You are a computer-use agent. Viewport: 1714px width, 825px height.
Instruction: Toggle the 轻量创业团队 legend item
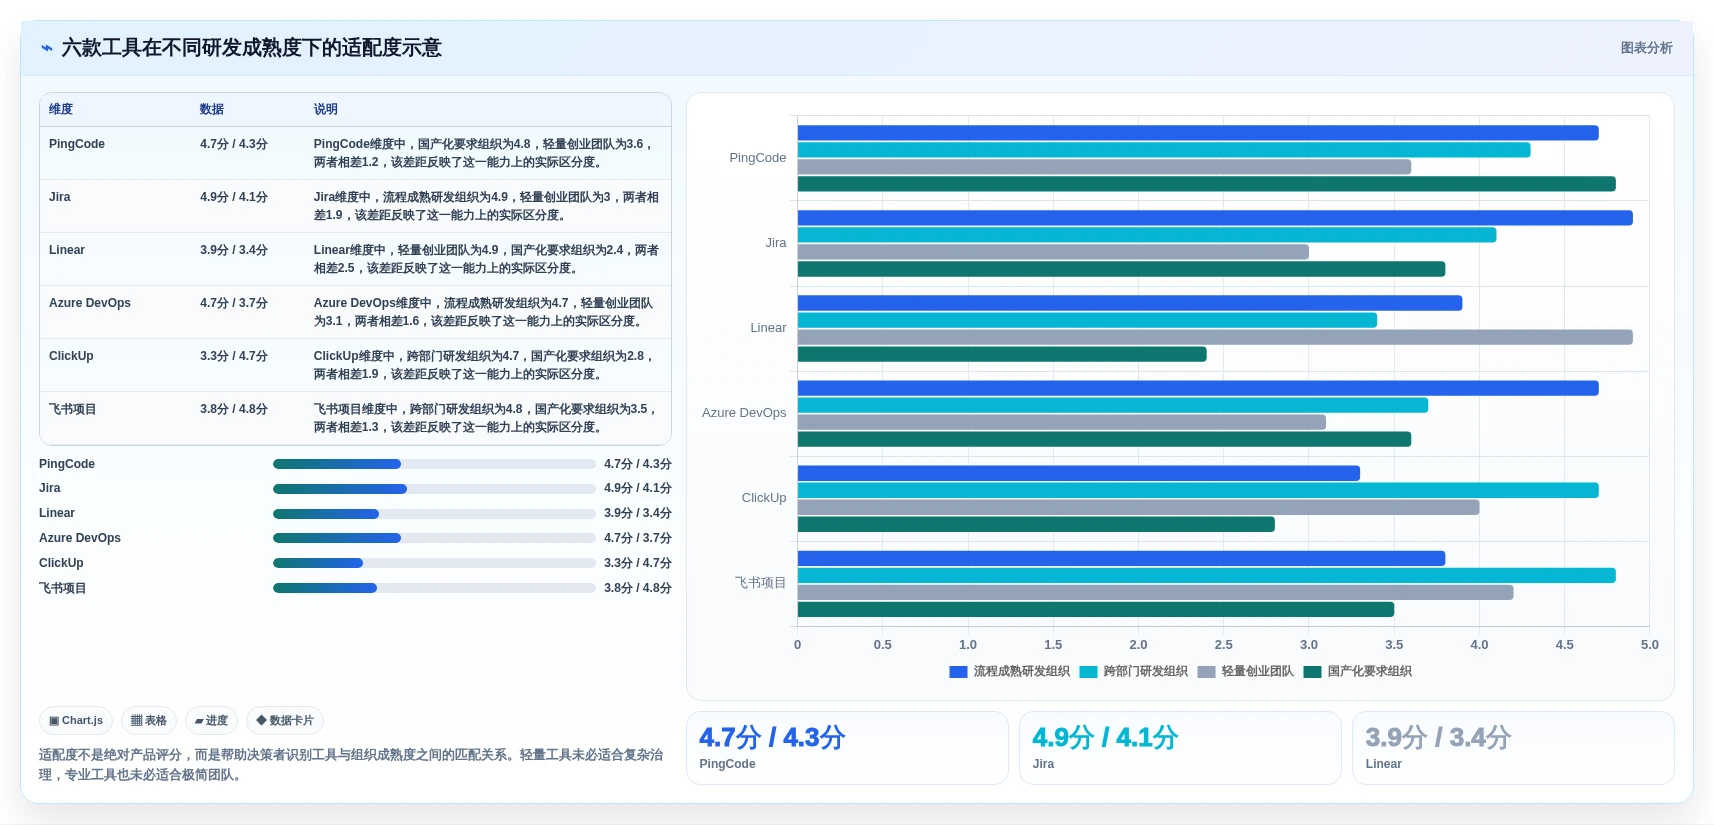1245,672
